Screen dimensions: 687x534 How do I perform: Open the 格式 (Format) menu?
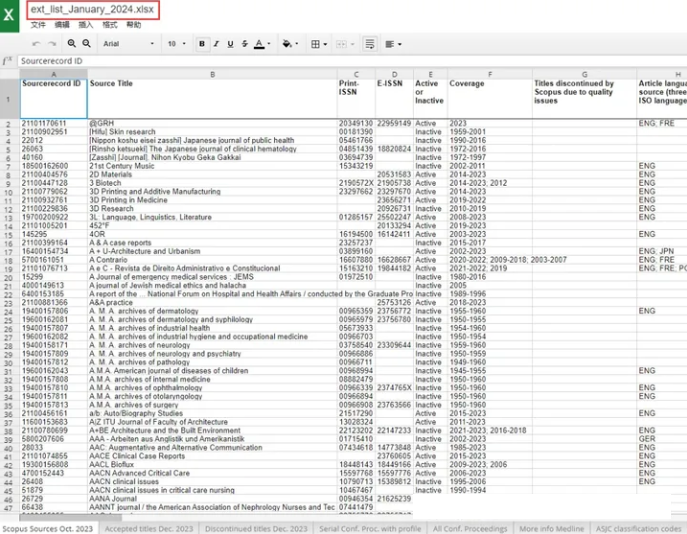pyautogui.click(x=110, y=25)
